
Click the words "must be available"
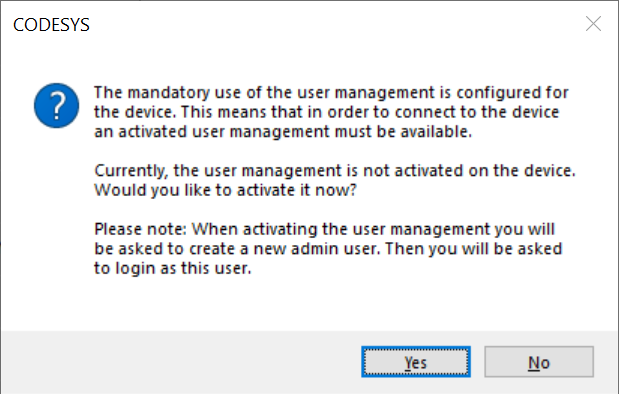(x=403, y=131)
